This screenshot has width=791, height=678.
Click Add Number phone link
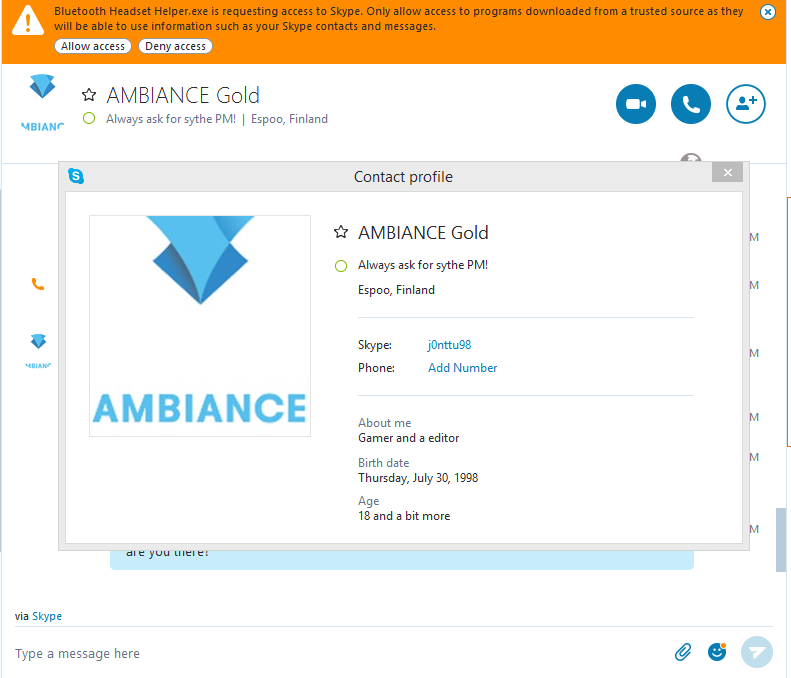[463, 368]
